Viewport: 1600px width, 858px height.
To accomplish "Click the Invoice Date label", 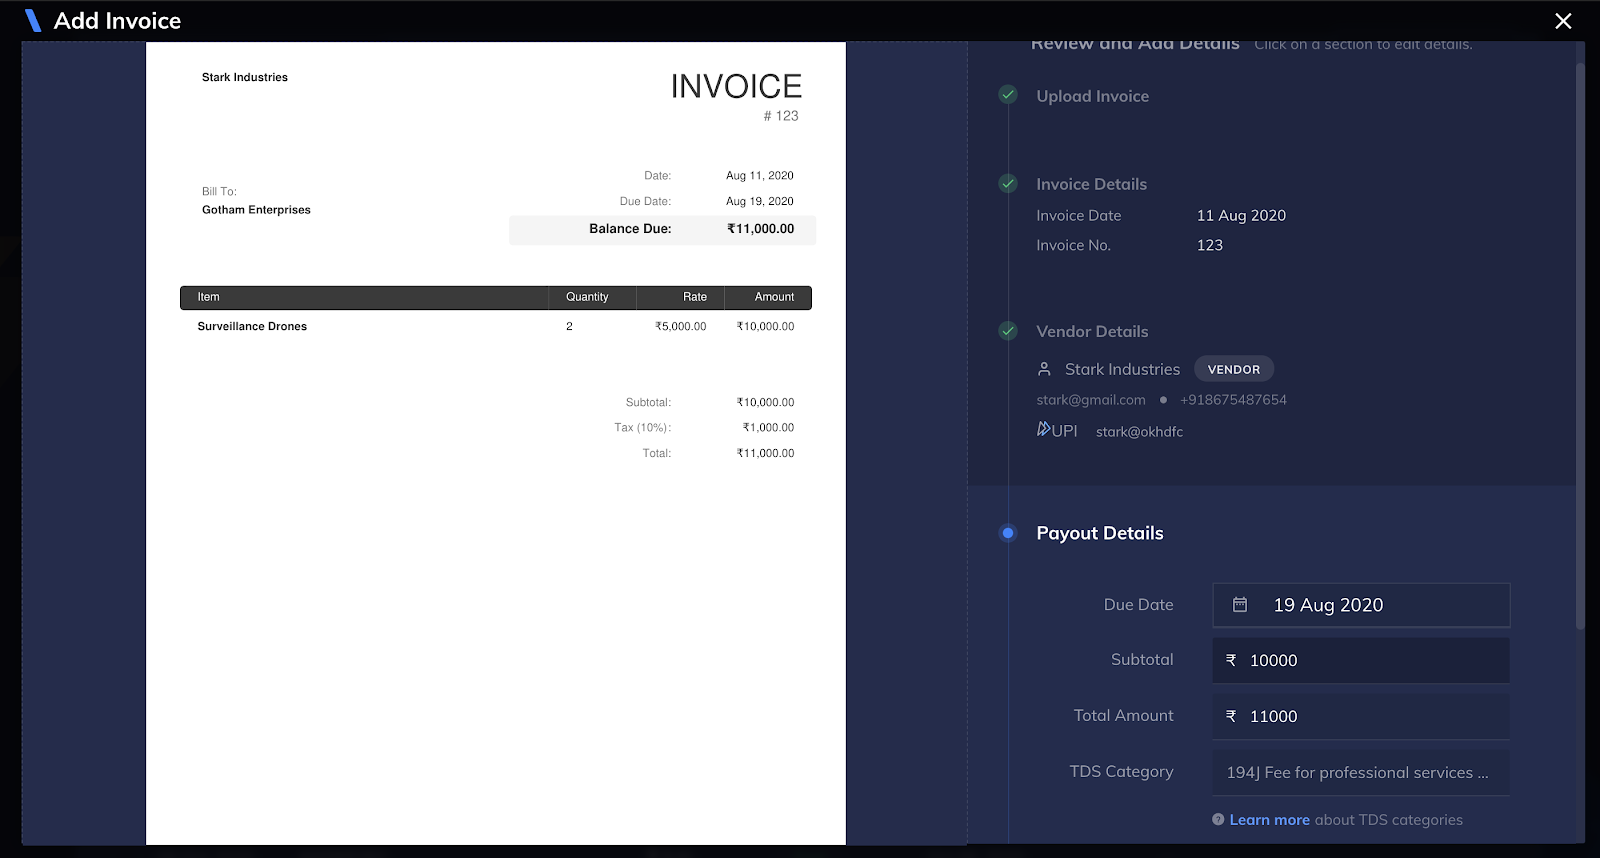I will (1079, 215).
